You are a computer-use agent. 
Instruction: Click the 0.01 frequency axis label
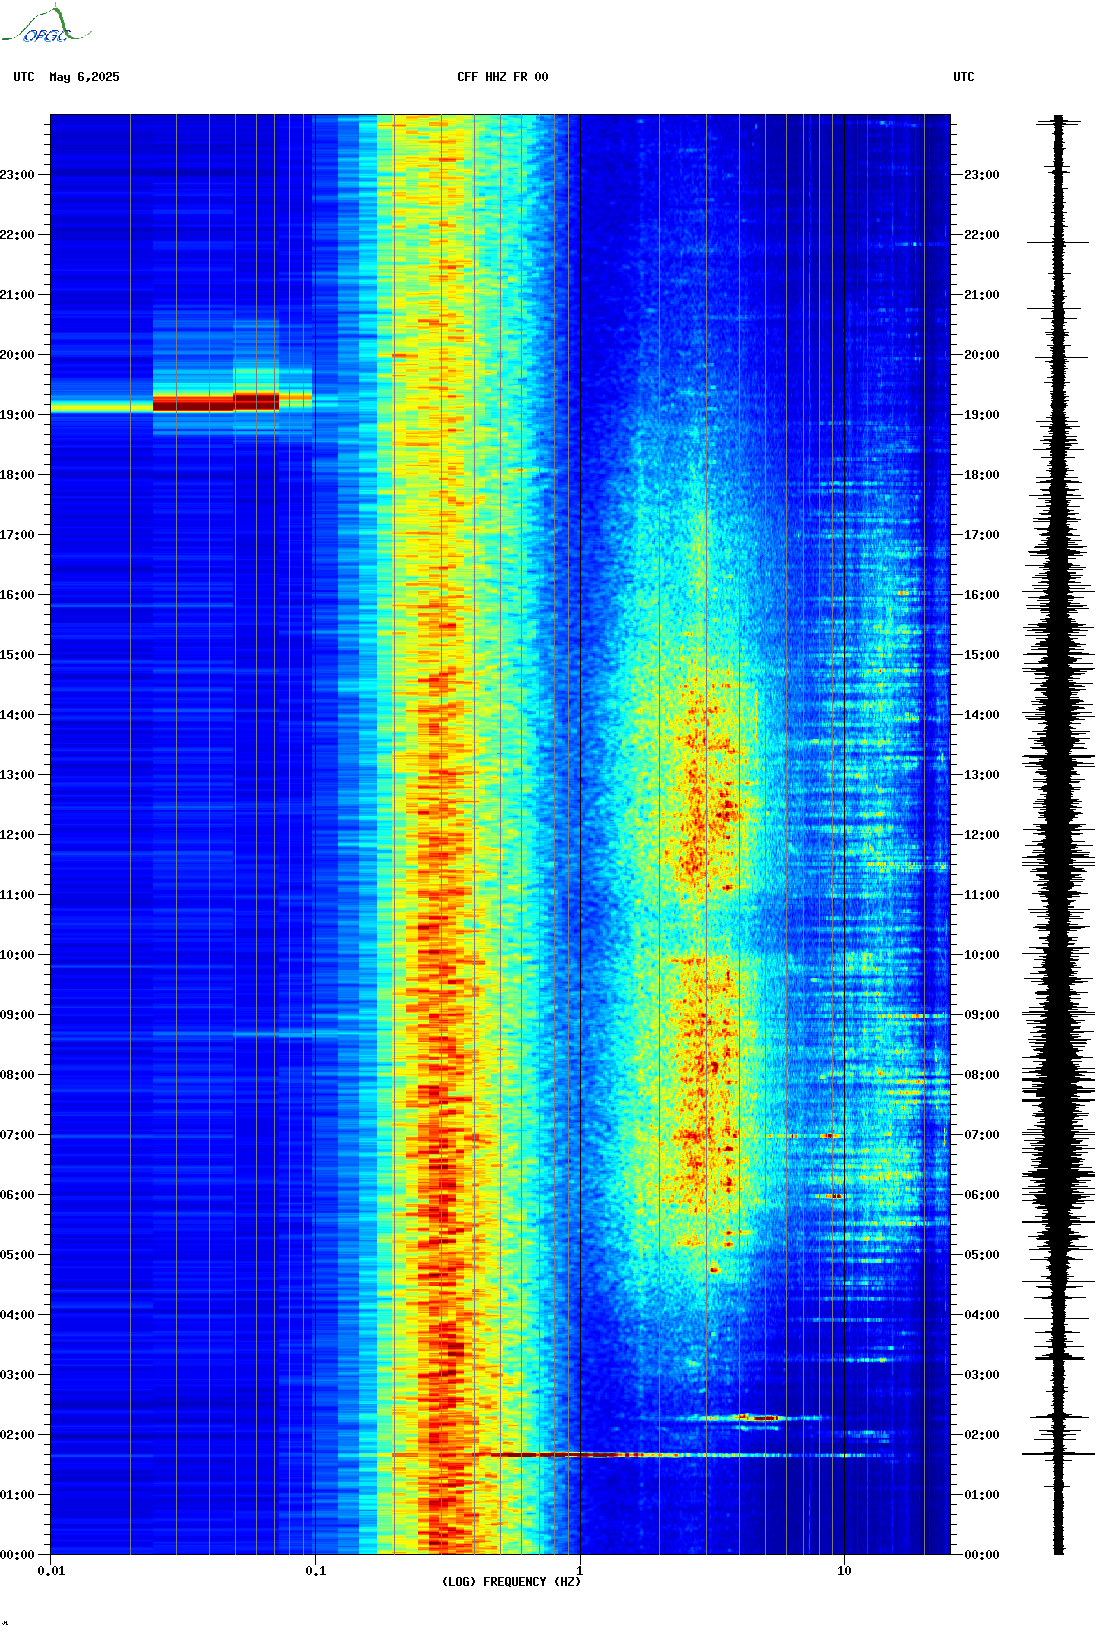51,1570
